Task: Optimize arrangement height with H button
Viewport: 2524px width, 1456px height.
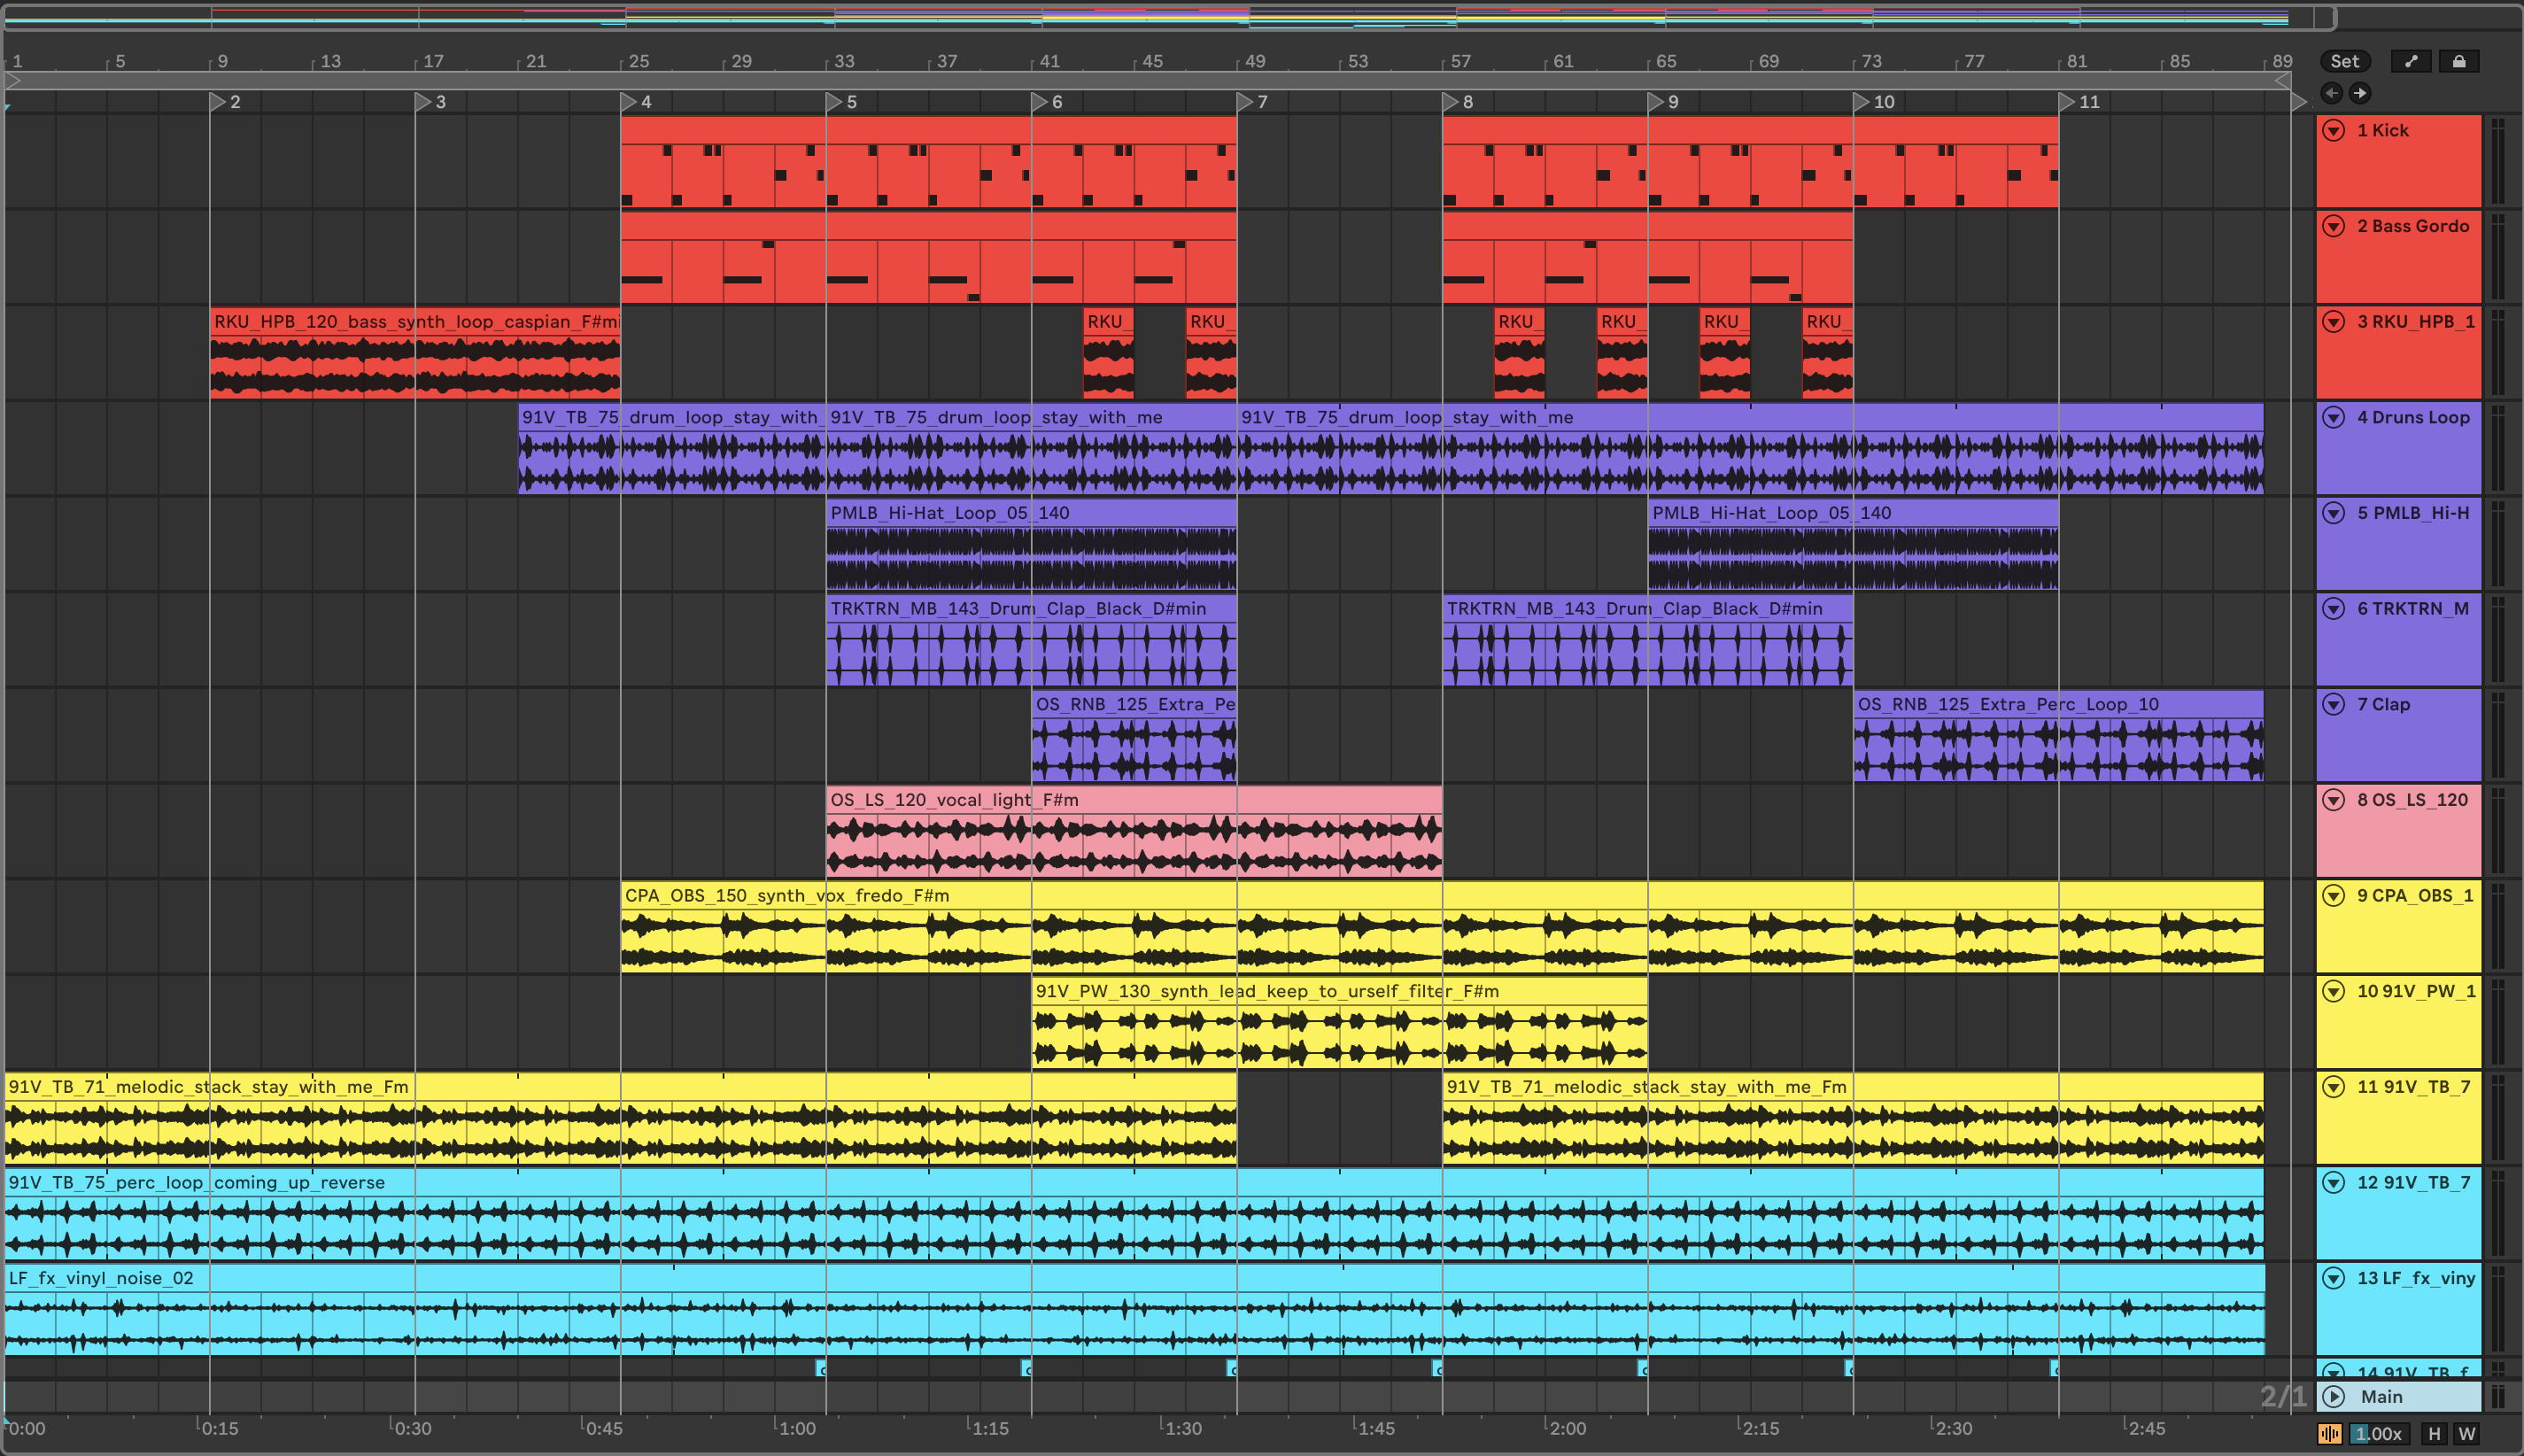Action: 2434,1433
